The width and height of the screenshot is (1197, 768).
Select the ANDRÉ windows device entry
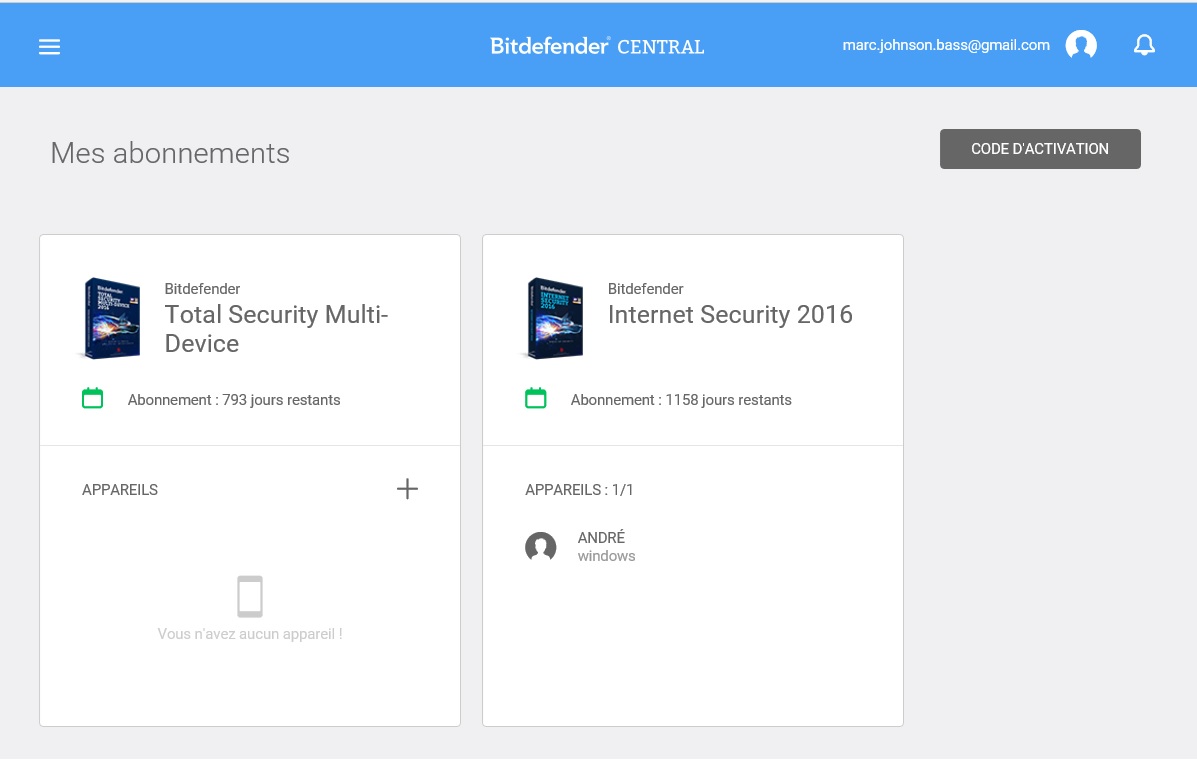pos(580,547)
